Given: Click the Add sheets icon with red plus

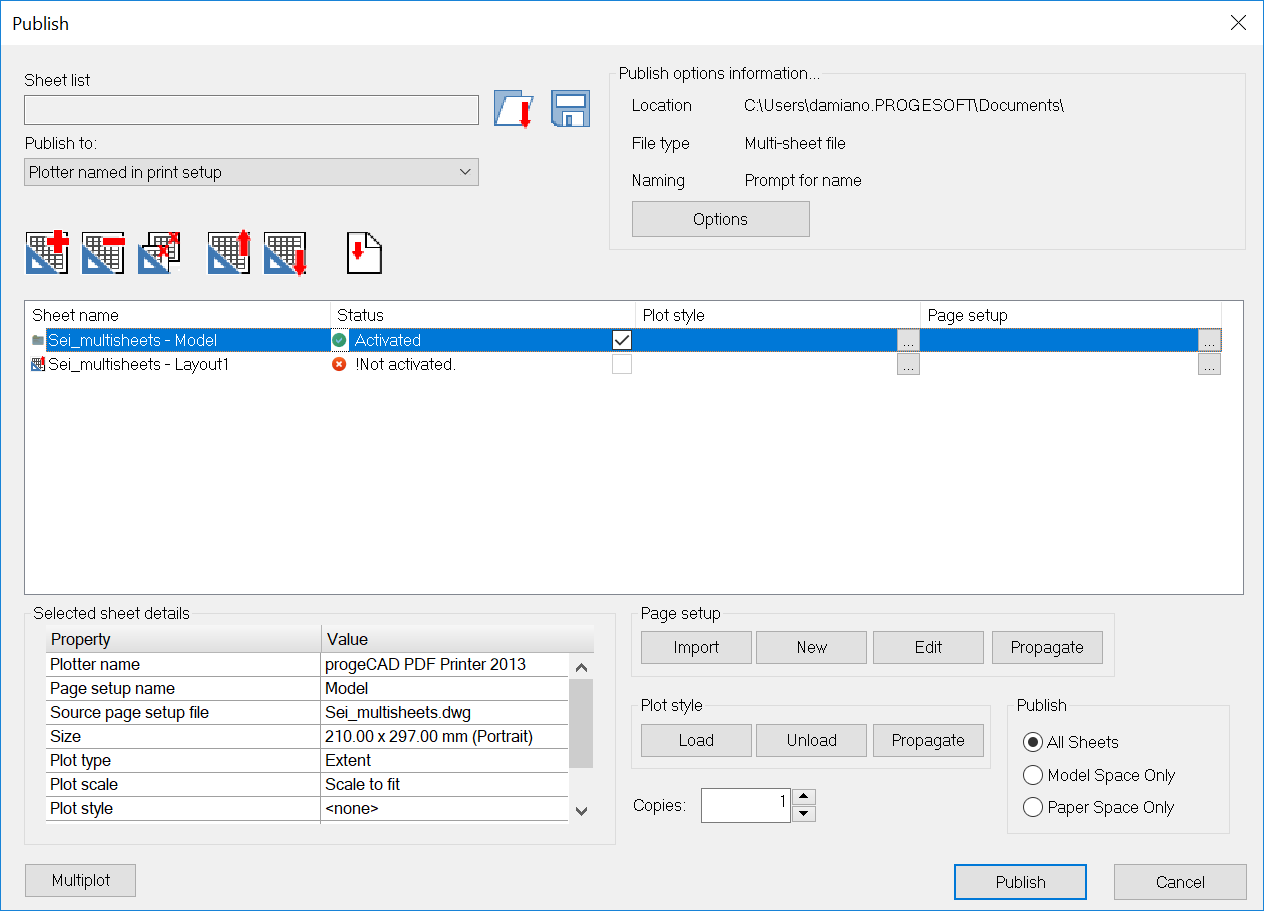Looking at the screenshot, I should click(47, 252).
